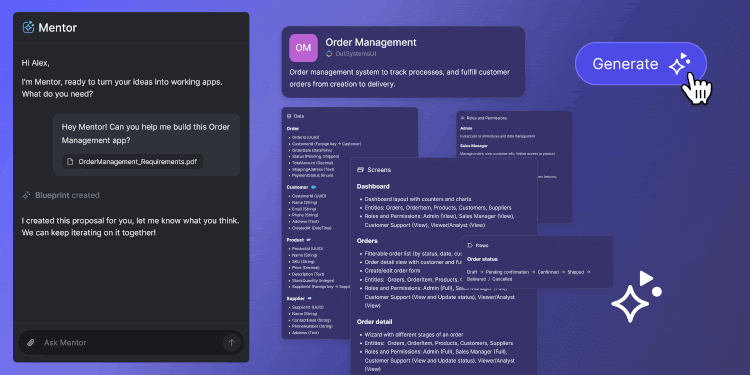Select the Orders screen heading
Viewport: 750px width, 375px height.
coord(367,241)
